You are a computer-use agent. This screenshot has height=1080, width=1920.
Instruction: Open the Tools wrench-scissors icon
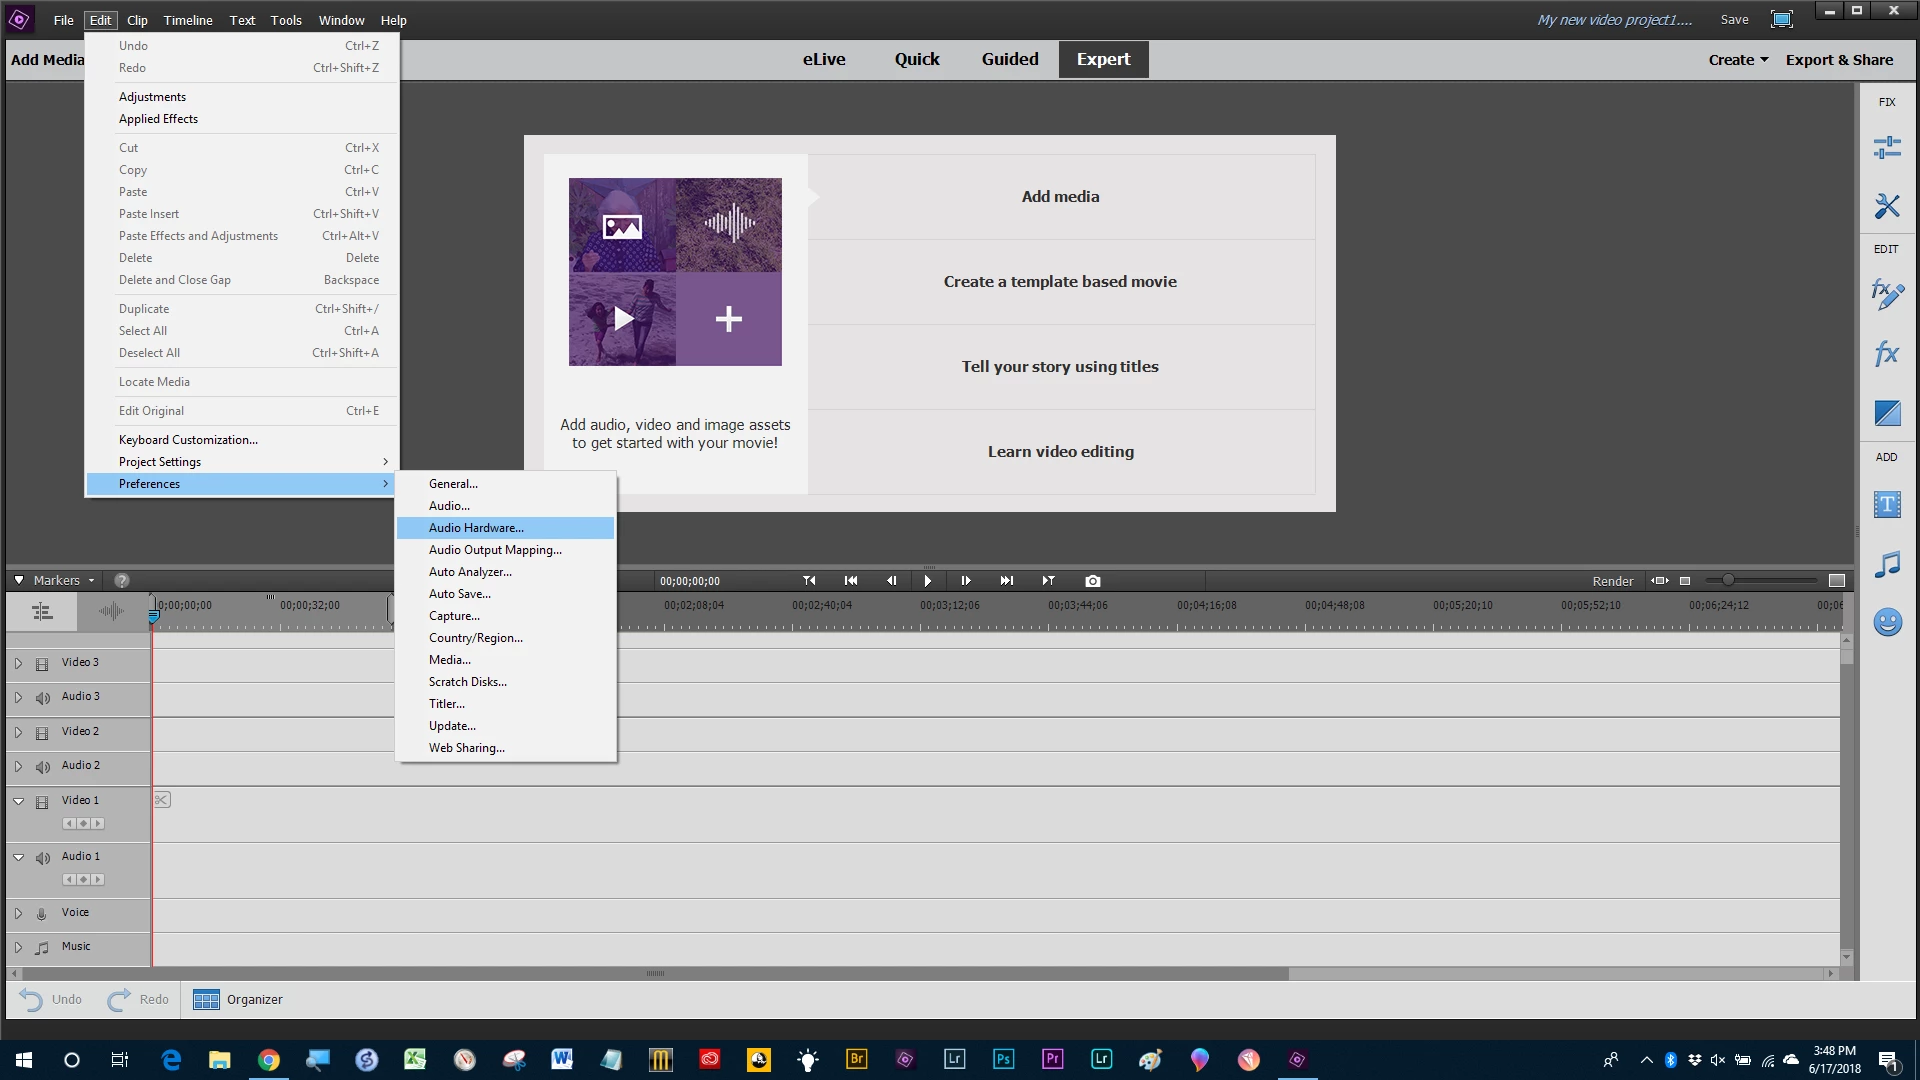(1886, 206)
